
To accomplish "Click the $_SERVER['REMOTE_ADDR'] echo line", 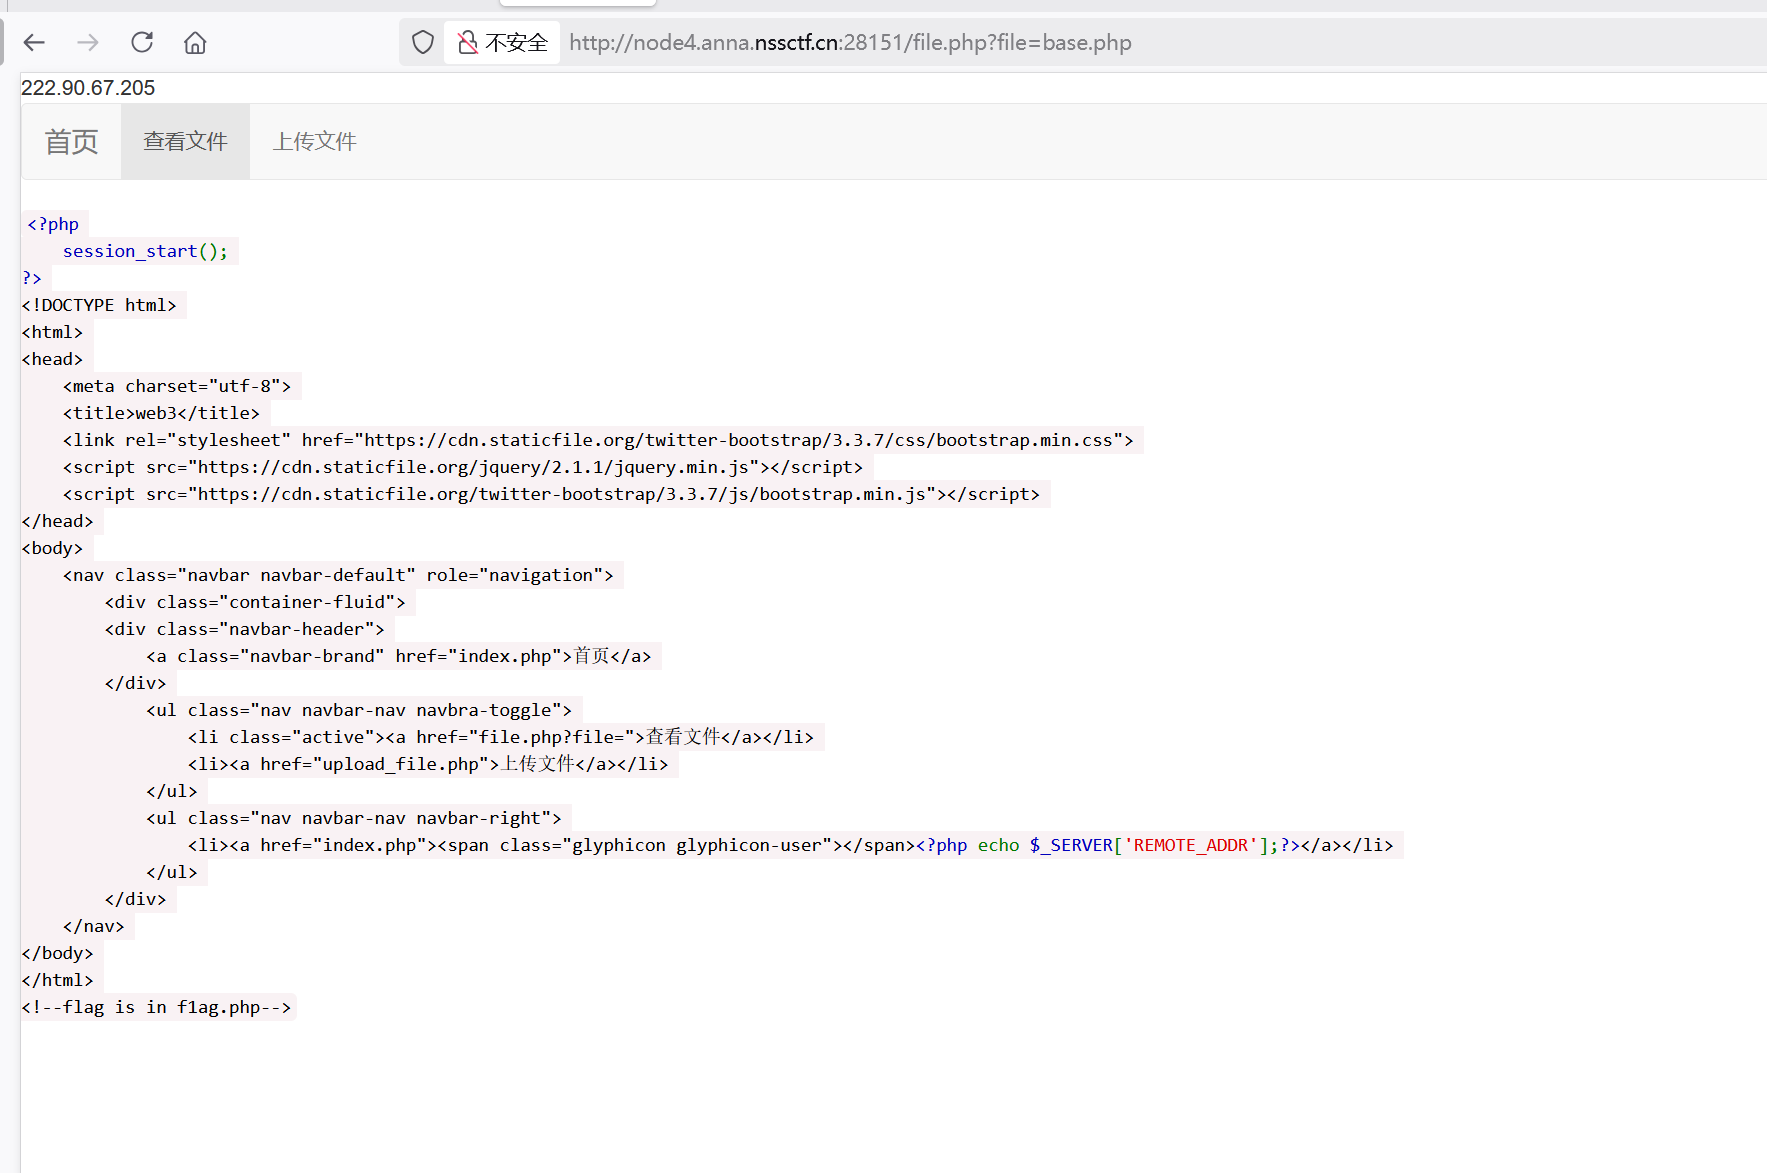I will pyautogui.click(x=790, y=845).
